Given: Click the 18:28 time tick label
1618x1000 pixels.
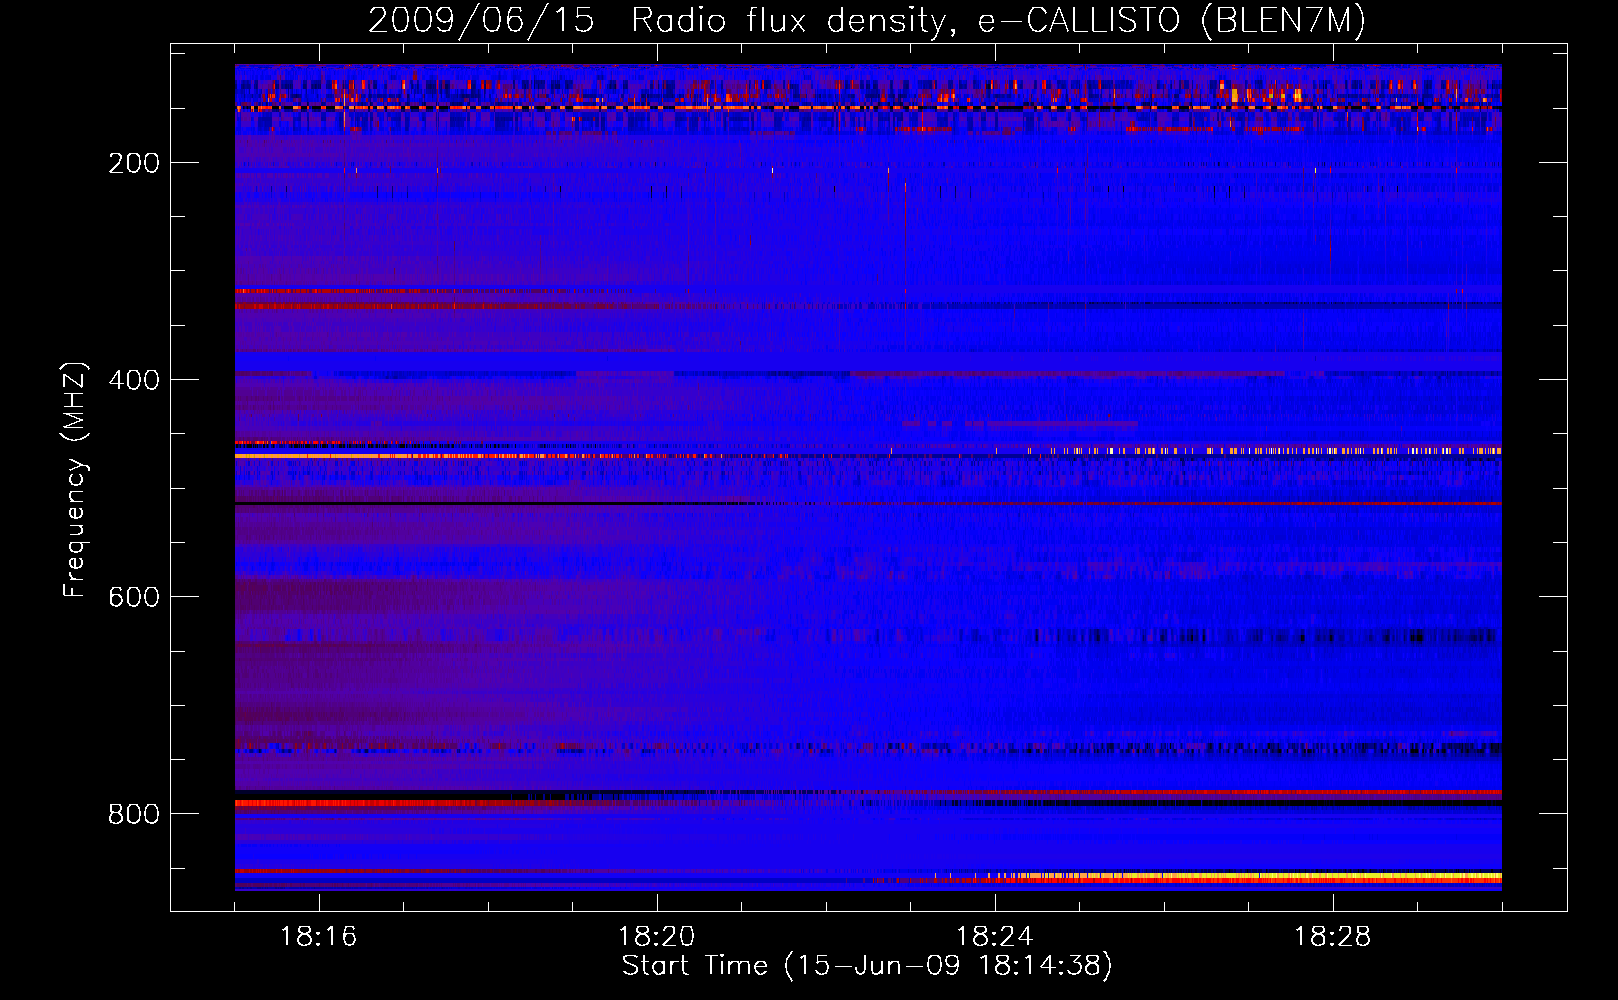Looking at the screenshot, I should click(1333, 937).
